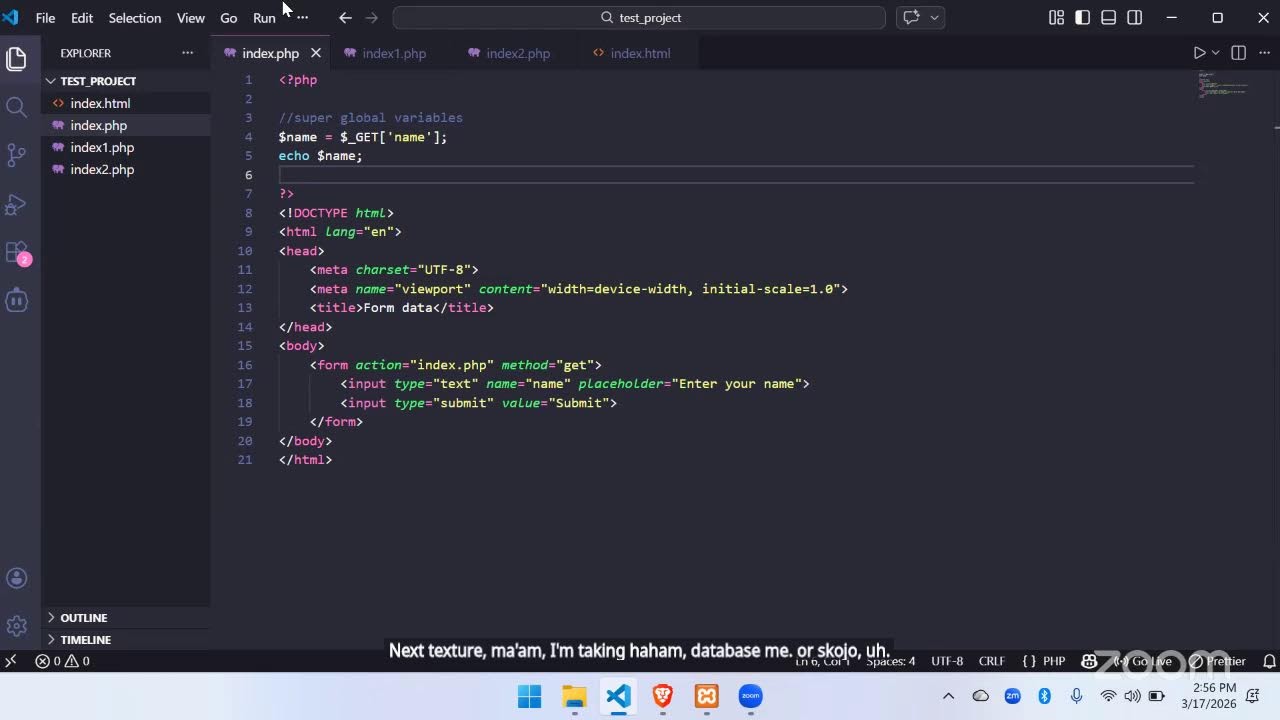Open dropdown arrow next to Copilot icon
Viewport: 1280px width, 720px height.
tap(936, 18)
